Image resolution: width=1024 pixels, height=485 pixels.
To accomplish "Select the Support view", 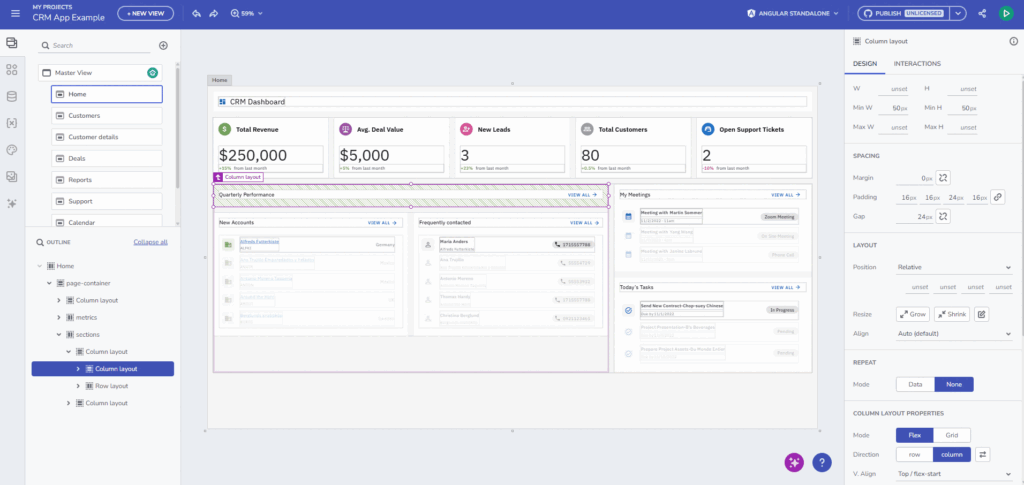I will (x=106, y=201).
